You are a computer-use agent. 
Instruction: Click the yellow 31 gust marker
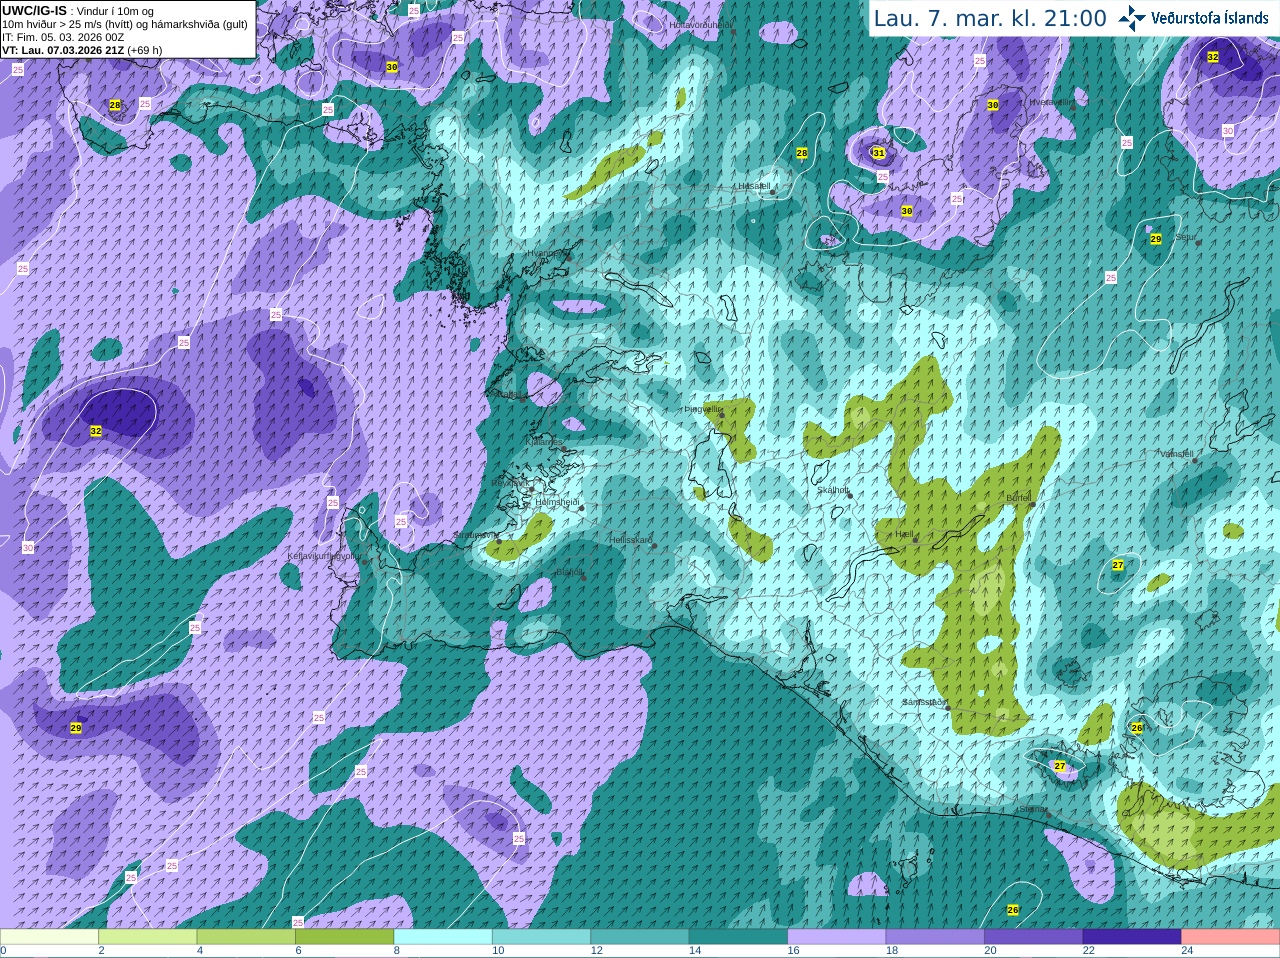(x=879, y=153)
